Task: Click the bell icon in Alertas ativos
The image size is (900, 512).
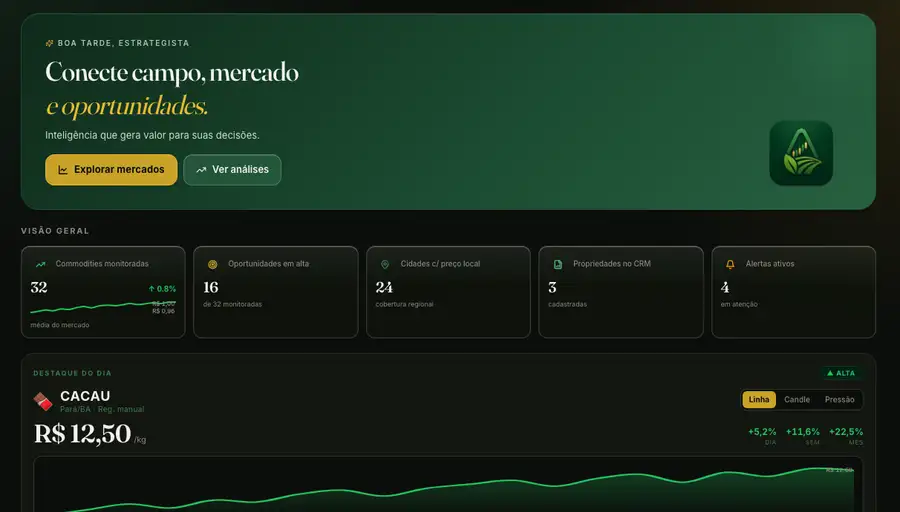Action: [x=730, y=264]
